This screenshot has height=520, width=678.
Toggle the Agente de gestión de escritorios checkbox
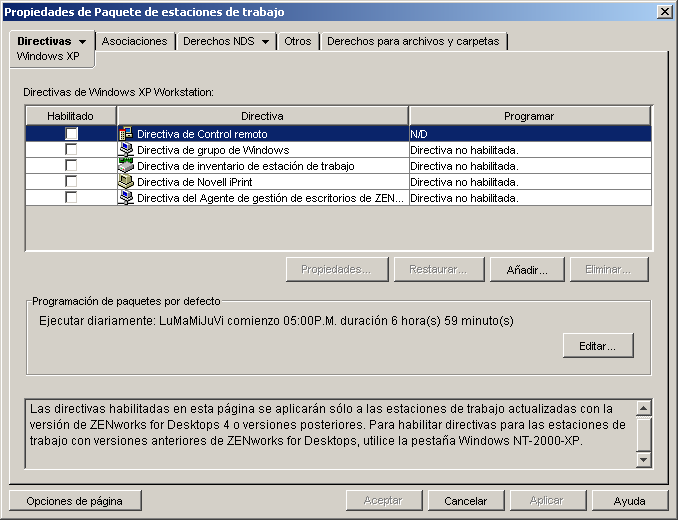(71, 198)
